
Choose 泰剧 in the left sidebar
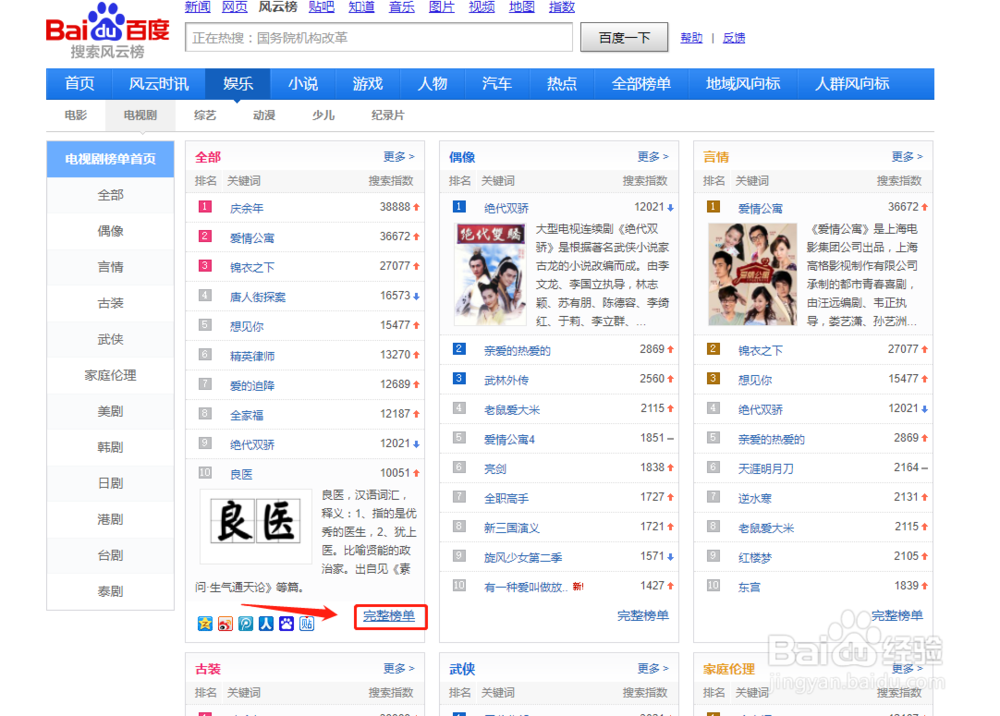110,591
